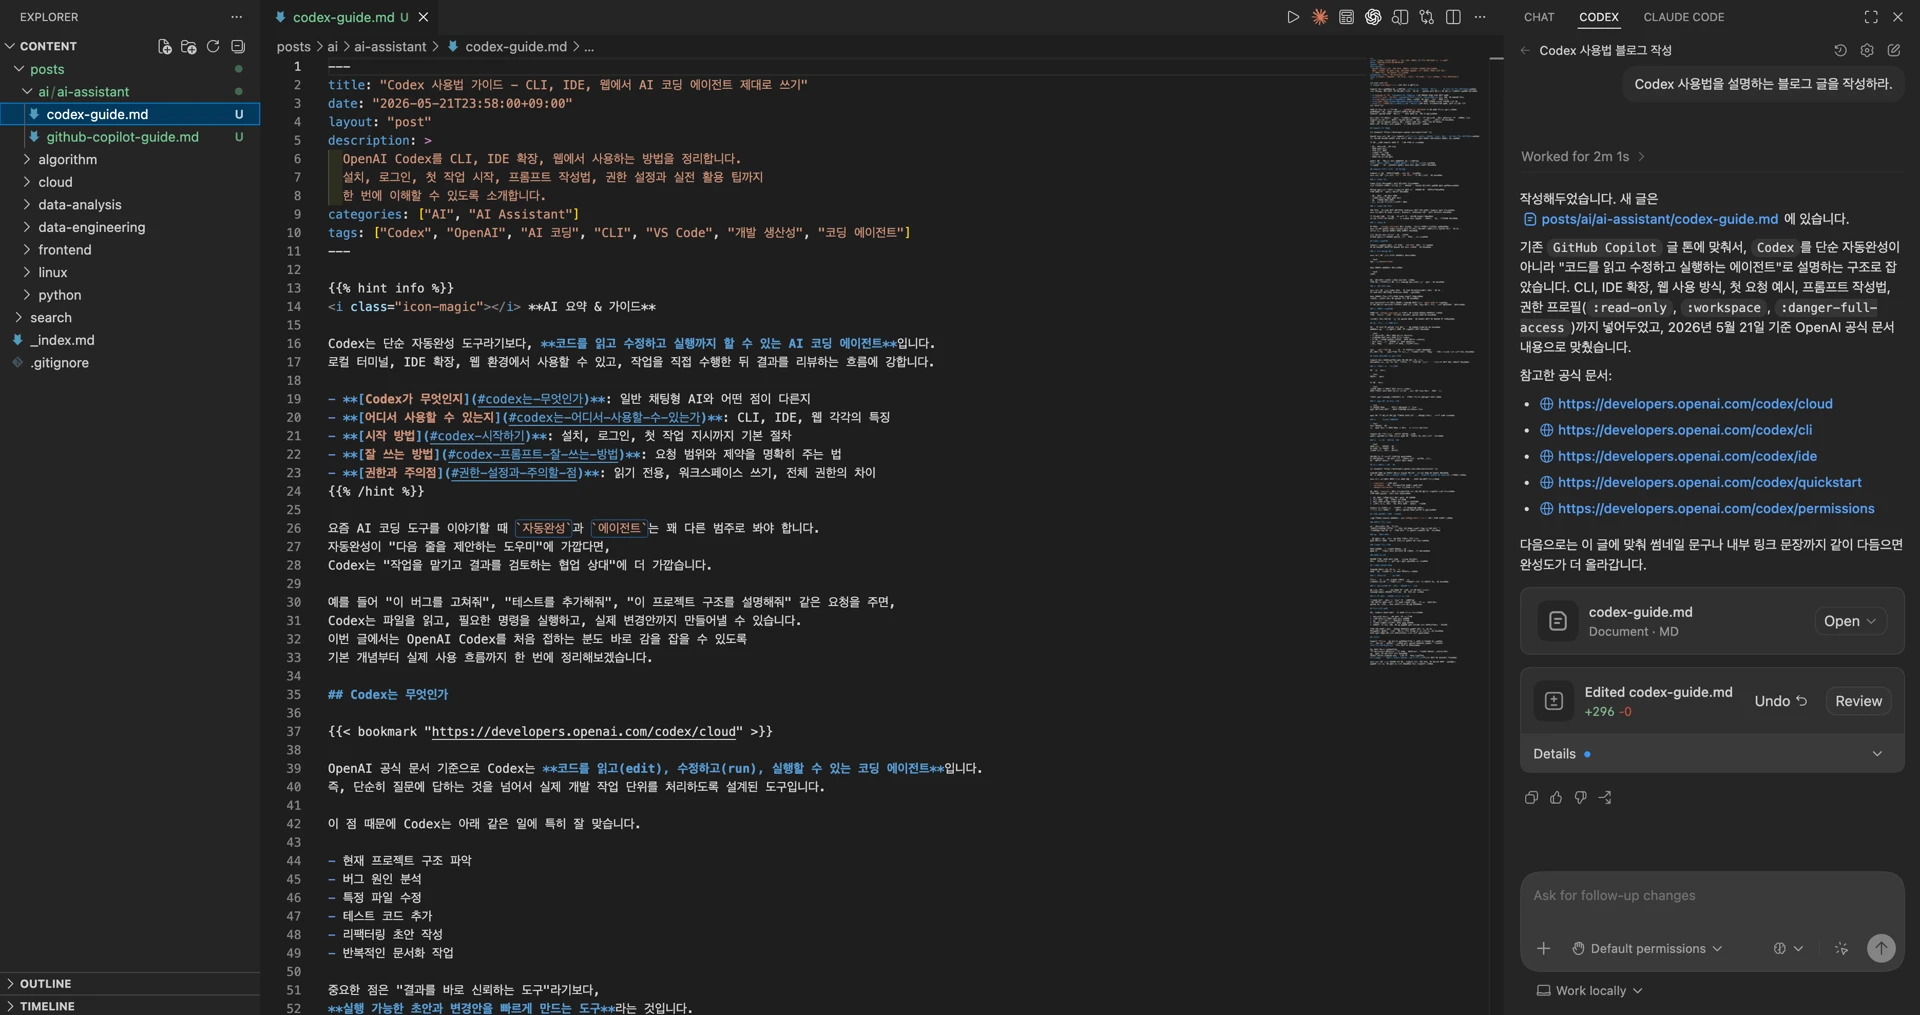Viewport: 1920px width, 1015px height.
Task: Open editor More Actions ellipsis menu
Action: tap(1480, 17)
